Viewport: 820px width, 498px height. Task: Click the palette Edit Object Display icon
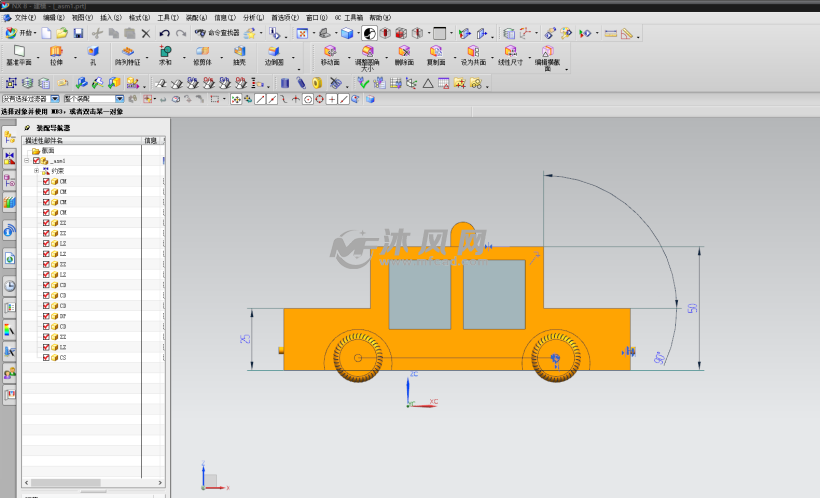(566, 33)
